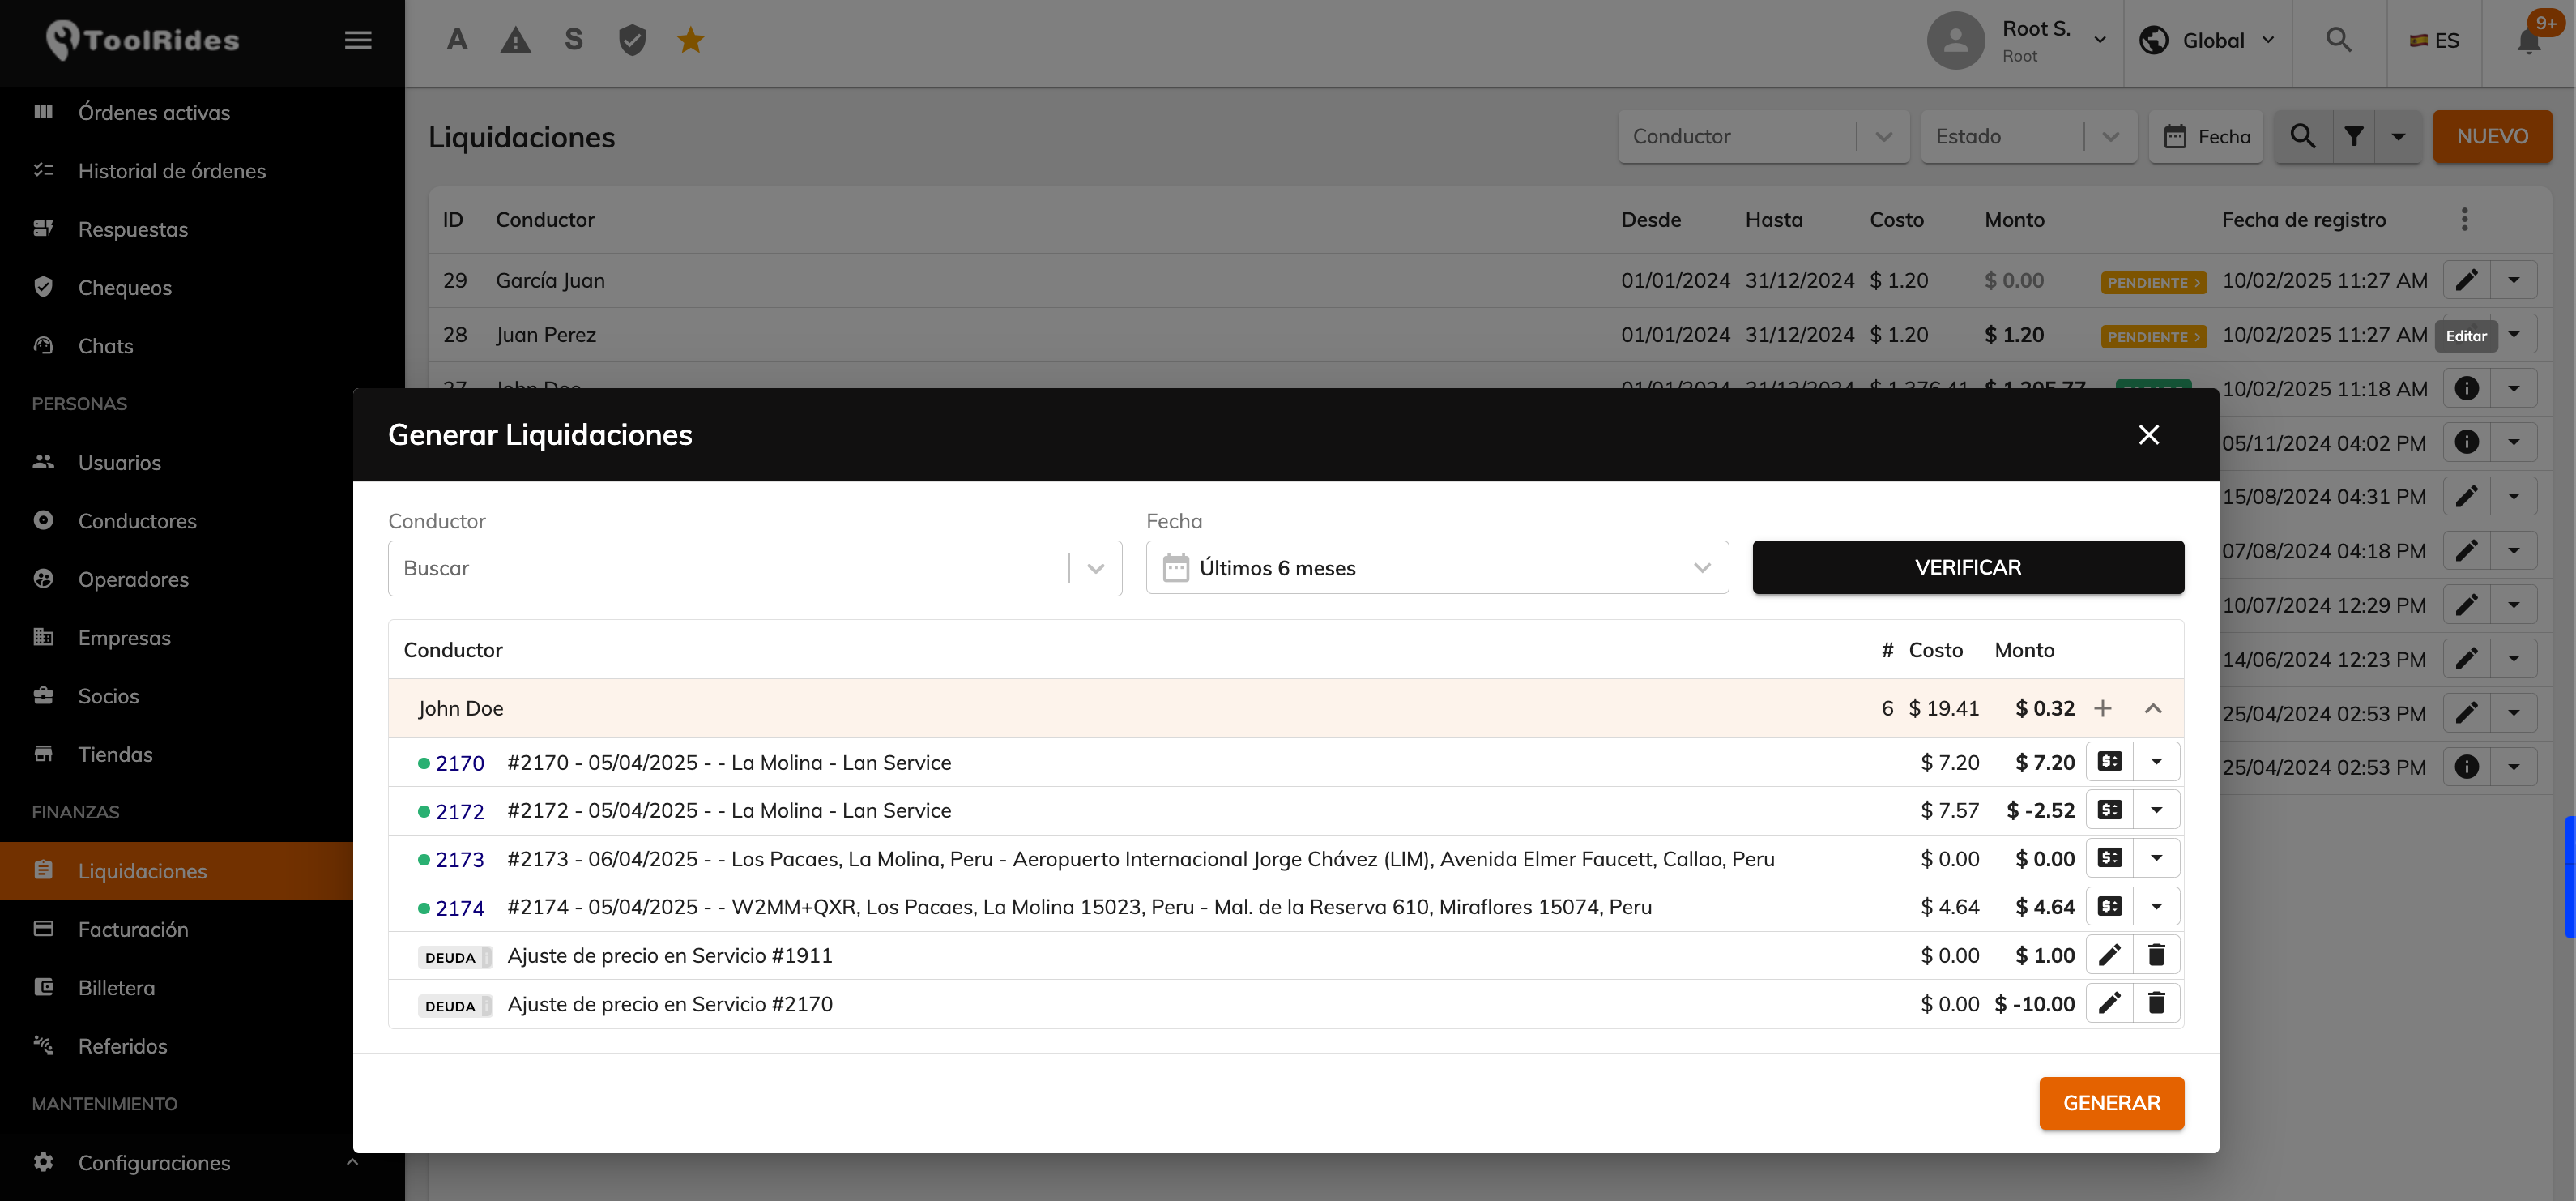Viewport: 2576px width, 1201px height.
Task: Click the letter A icon in top bar
Action: 457,40
